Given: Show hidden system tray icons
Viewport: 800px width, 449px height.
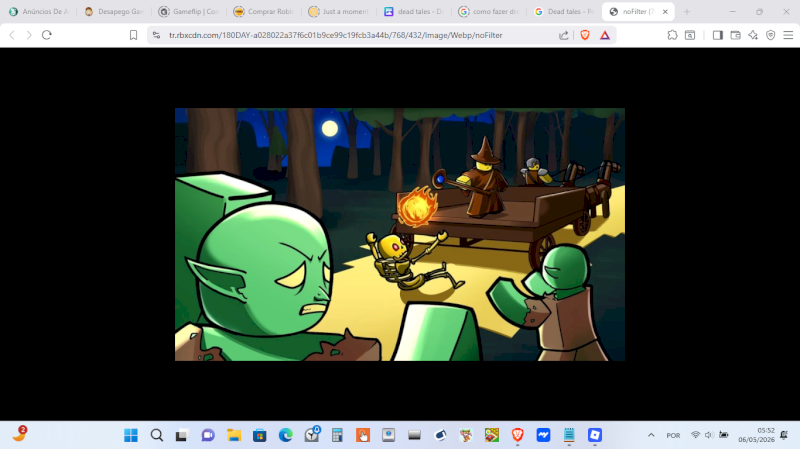Looking at the screenshot, I should [x=651, y=435].
